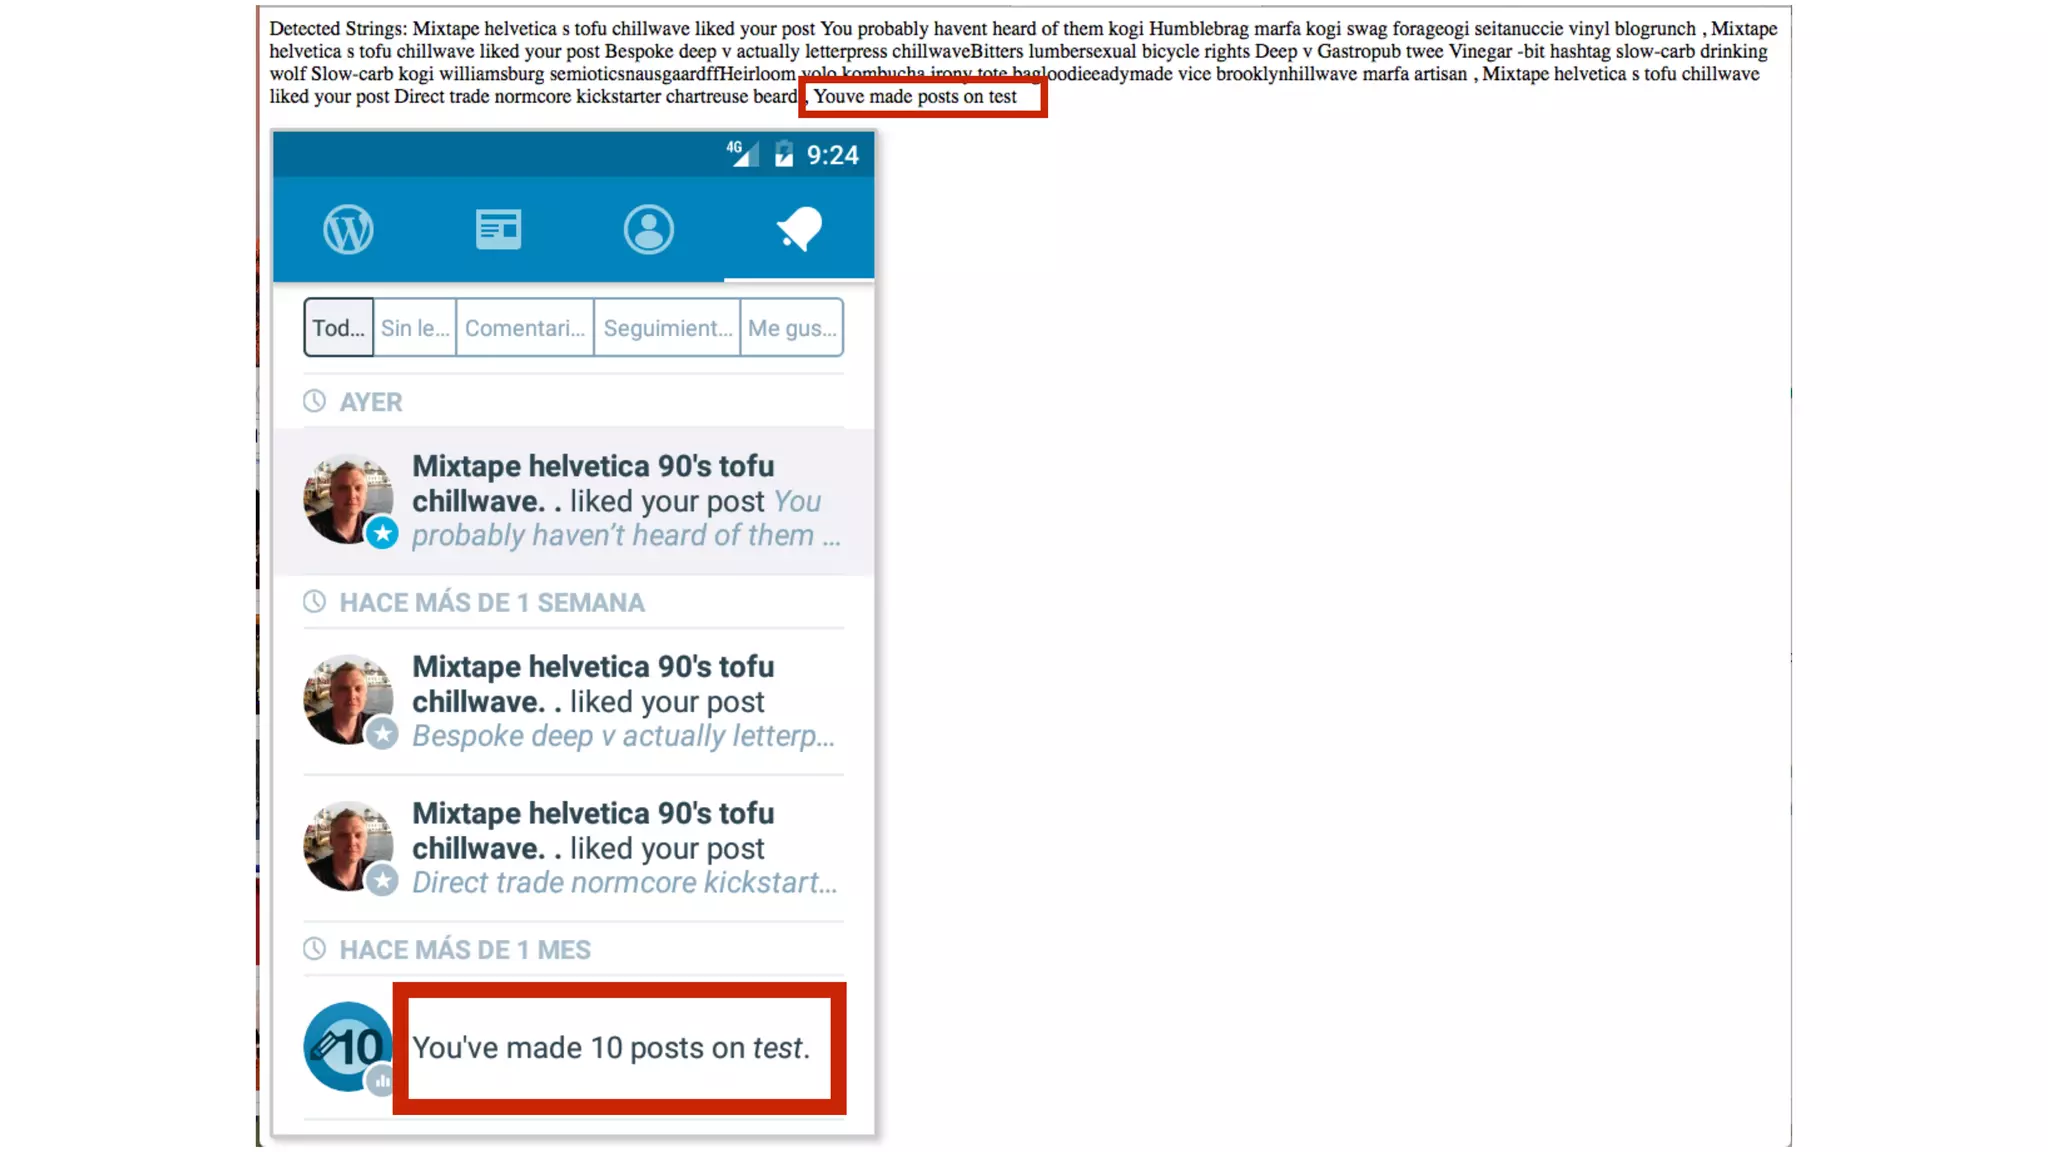This screenshot has height=1152, width=2048.
Task: Open like notification for Bespoke deep v post
Action: (625, 702)
